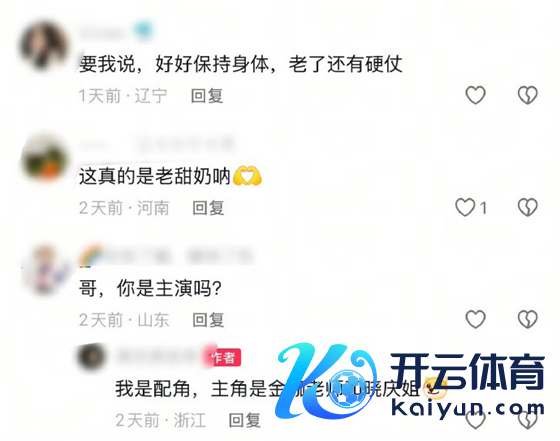560x441 pixels.
Task: Click first commenter's blue badge icon
Action: pos(144,31)
